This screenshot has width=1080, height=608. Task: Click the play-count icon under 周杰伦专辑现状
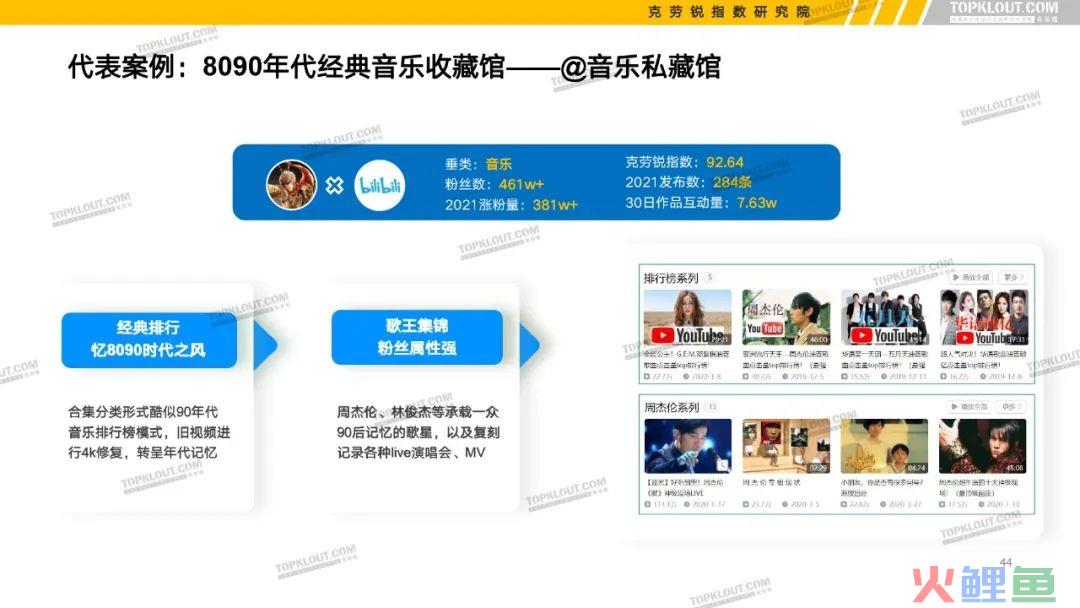point(746,505)
